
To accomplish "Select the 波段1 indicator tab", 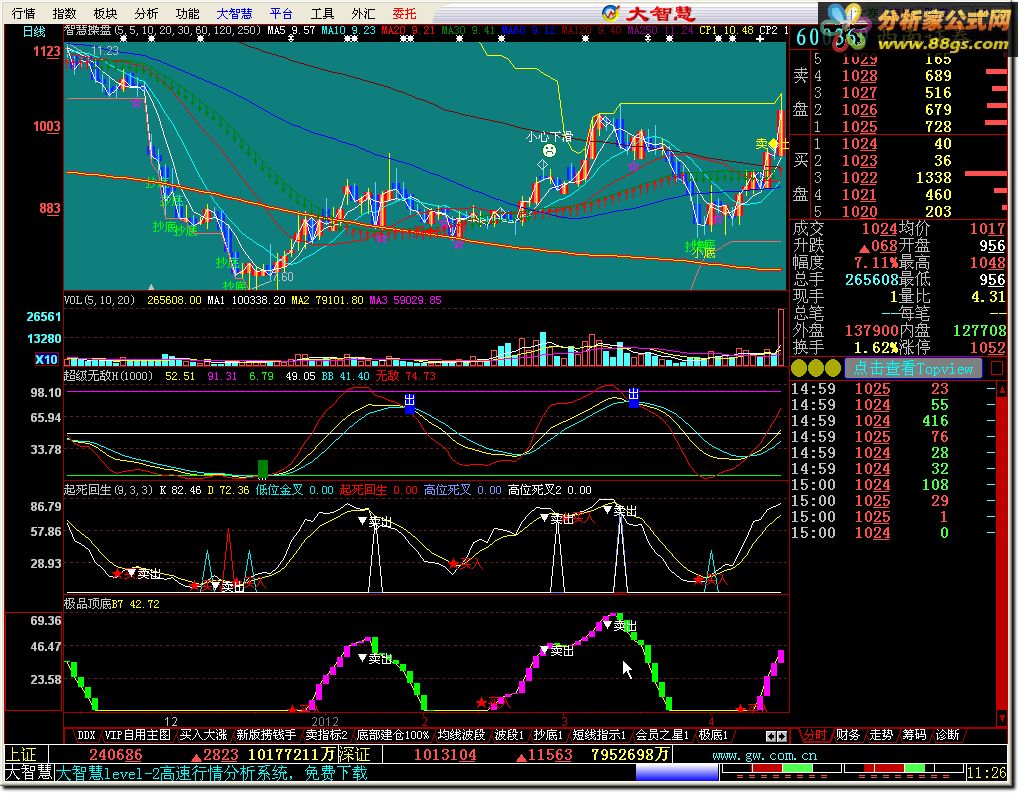I will click(x=509, y=735).
